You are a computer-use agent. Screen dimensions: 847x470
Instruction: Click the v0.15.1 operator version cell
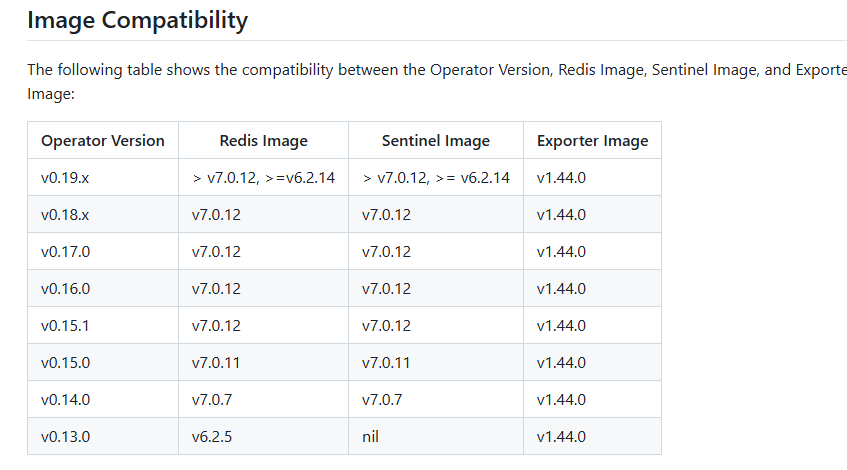coord(103,325)
